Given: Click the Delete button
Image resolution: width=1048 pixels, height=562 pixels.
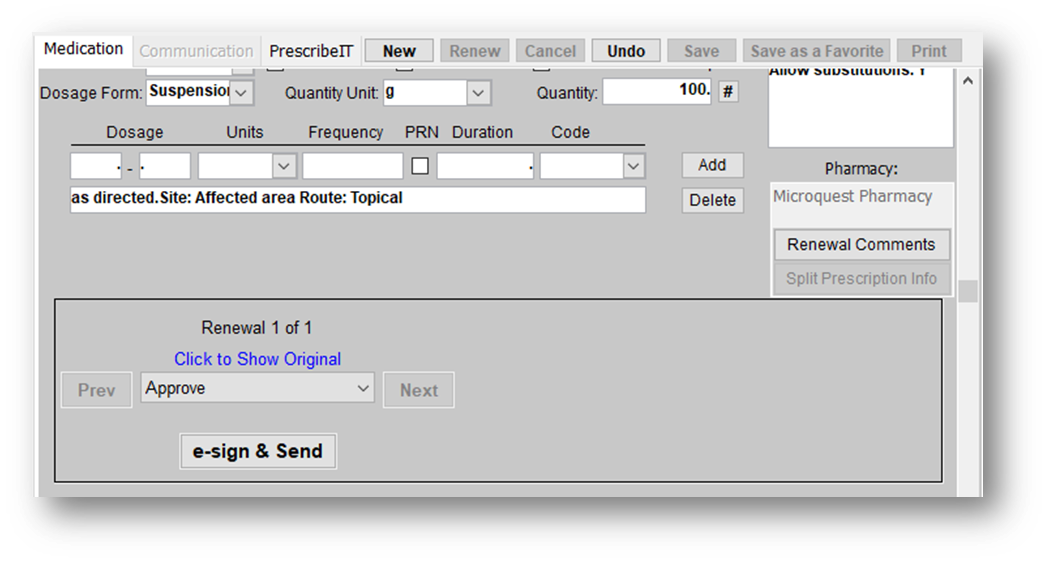Looking at the screenshot, I should (712, 200).
